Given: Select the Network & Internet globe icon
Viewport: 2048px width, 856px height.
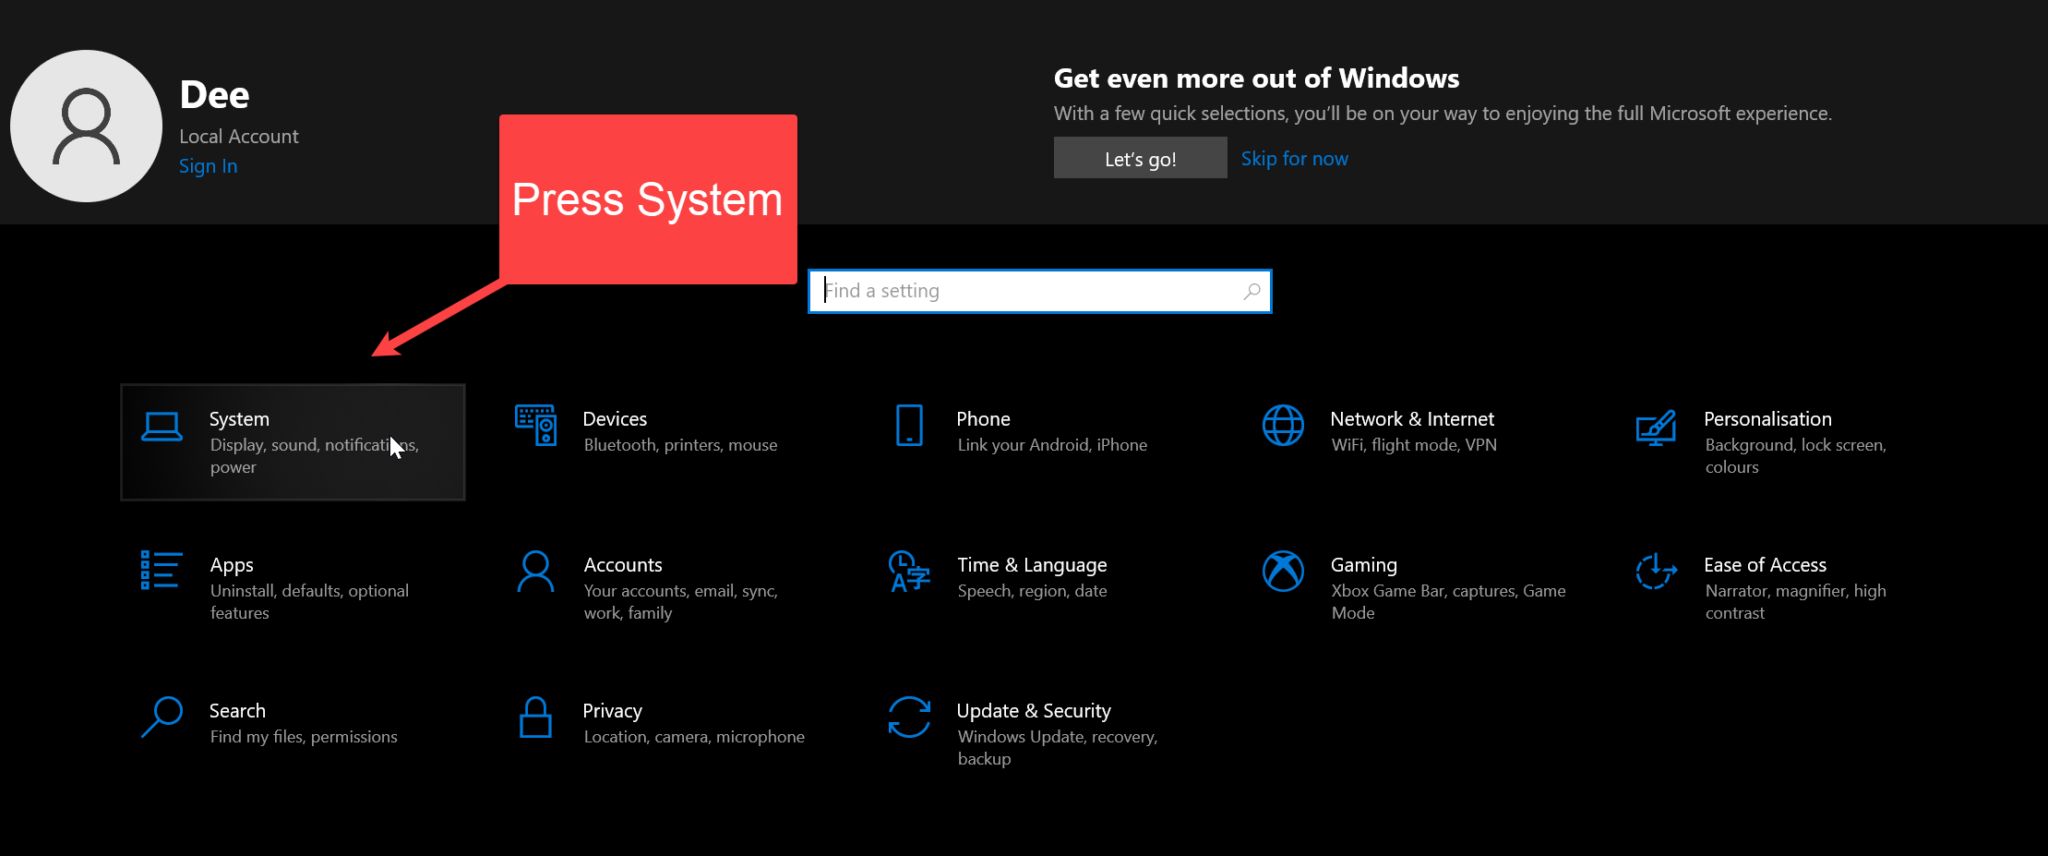Looking at the screenshot, I should (1283, 426).
